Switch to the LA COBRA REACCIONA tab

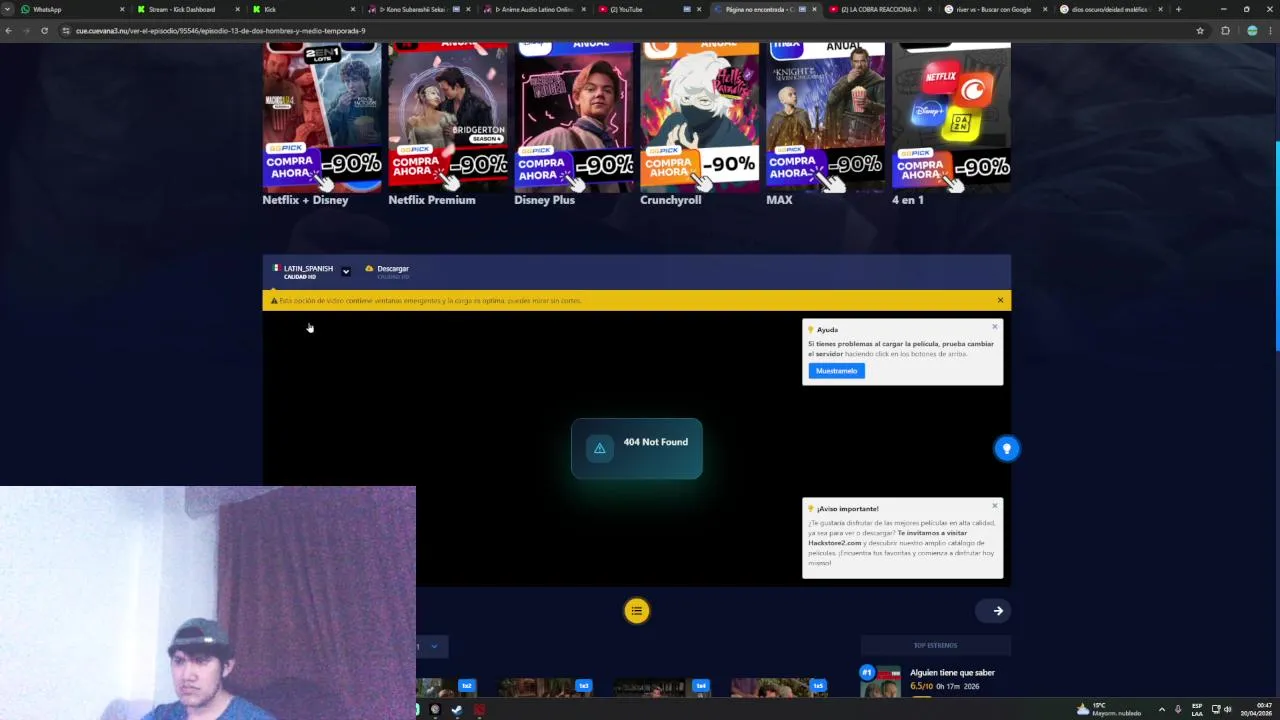(880, 9)
